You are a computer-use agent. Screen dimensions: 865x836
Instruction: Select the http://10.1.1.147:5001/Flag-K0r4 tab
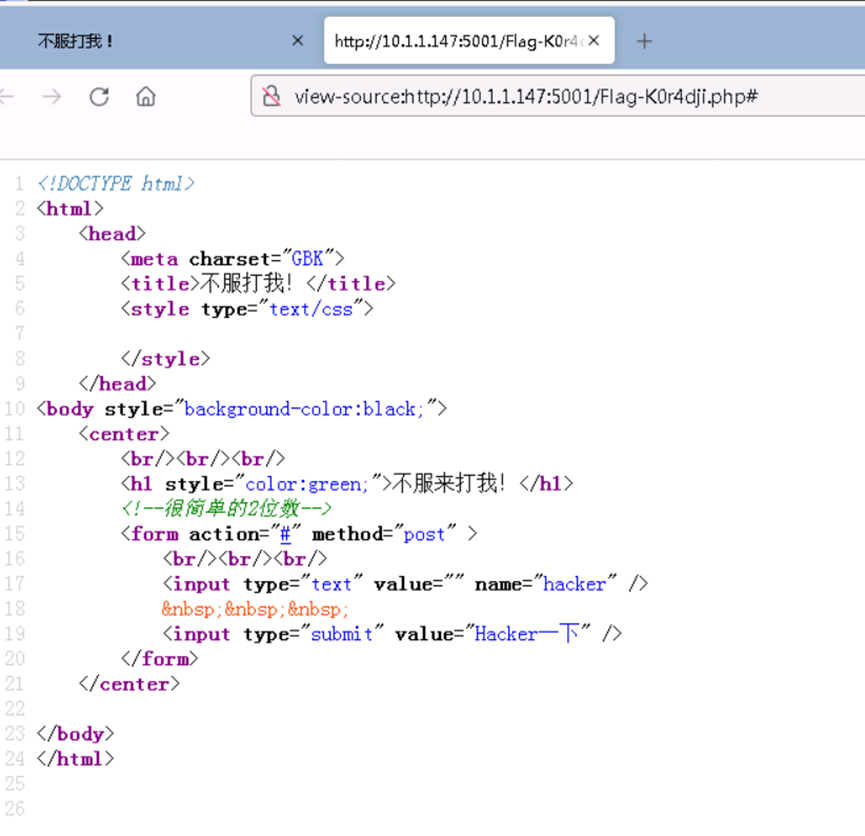point(469,40)
